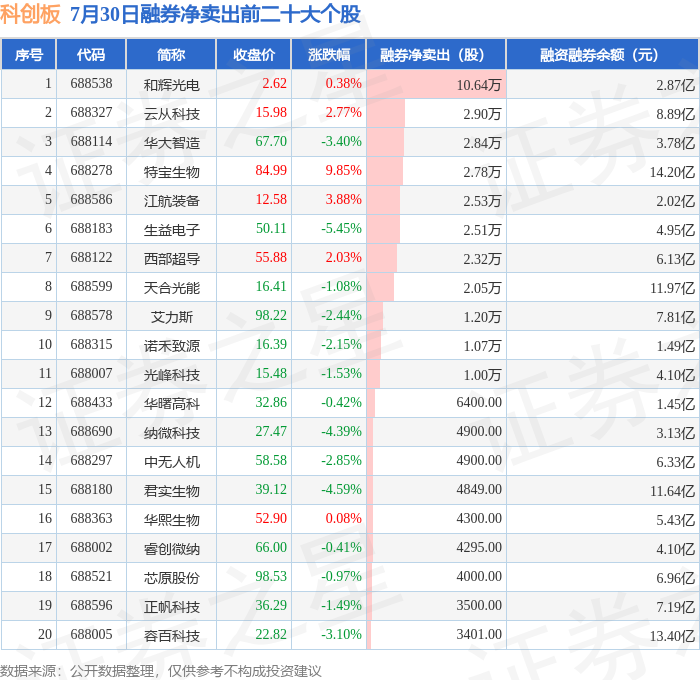Click margin balance 11.97亿
The image size is (700, 680).
click(672, 288)
